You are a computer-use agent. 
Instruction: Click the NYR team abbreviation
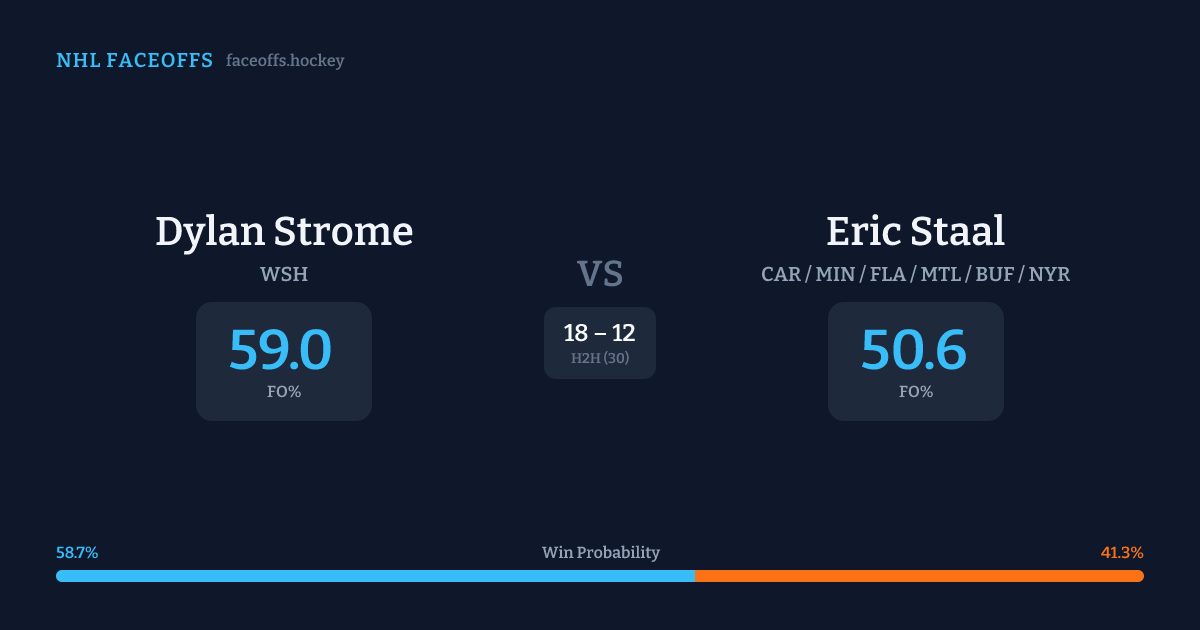click(1048, 274)
